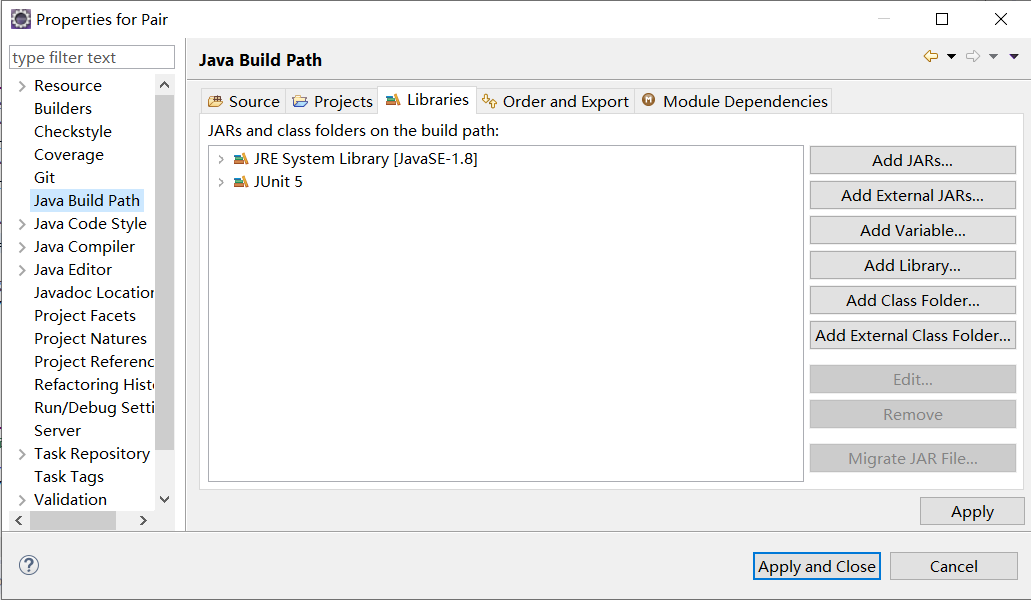Expand the Task Repository category
Viewport: 1031px width, 600px height.
pos(22,454)
